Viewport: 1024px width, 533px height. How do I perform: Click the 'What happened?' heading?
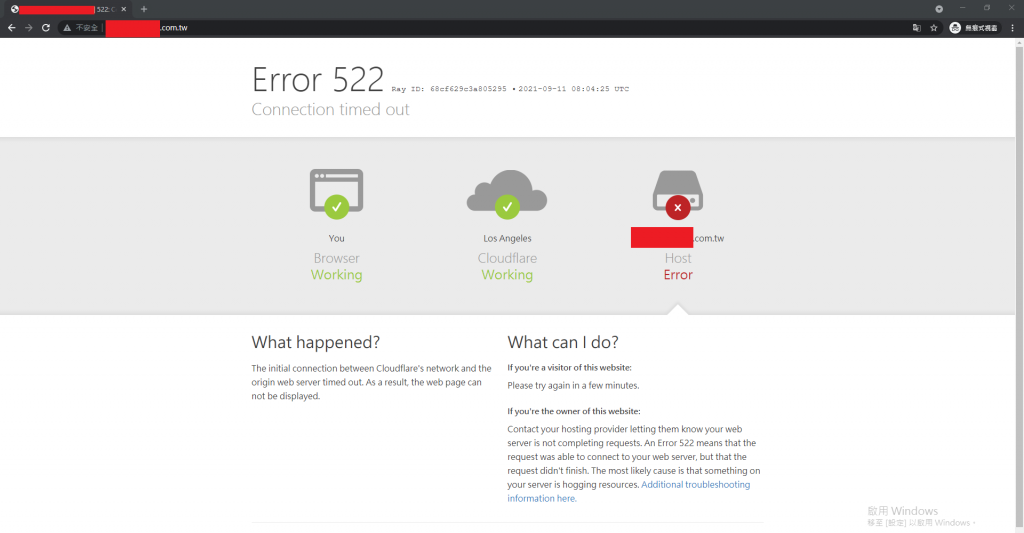pos(315,342)
